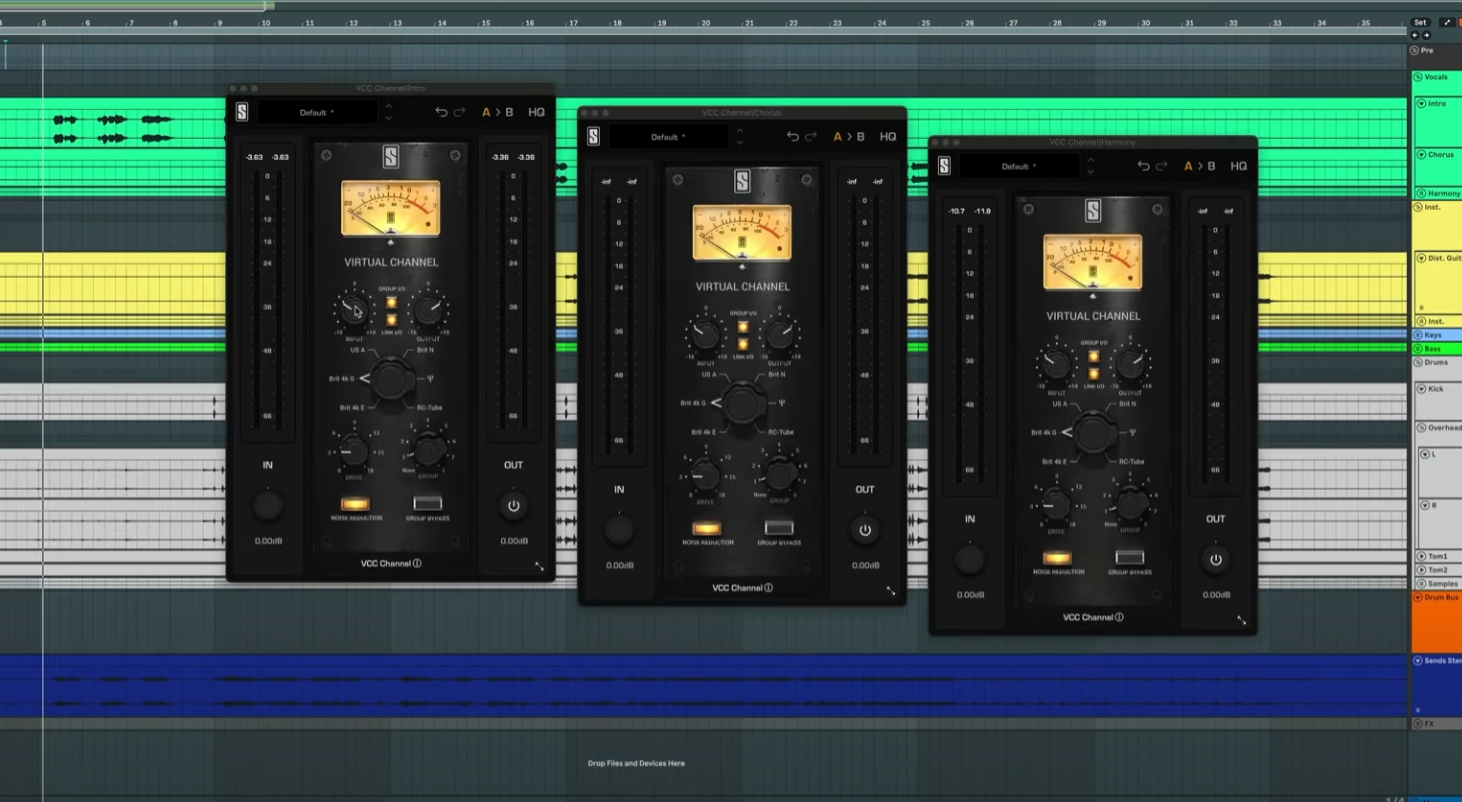This screenshot has height=802, width=1462.
Task: Click the VU meter in the Intro plugin
Action: tap(390, 208)
